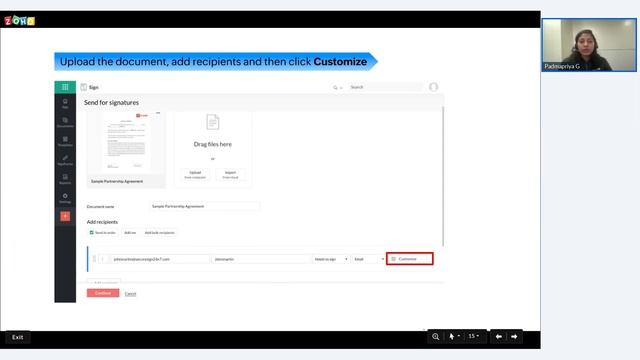Open the slide number 15 dropdown
The height and width of the screenshot is (360, 640).
click(473, 336)
